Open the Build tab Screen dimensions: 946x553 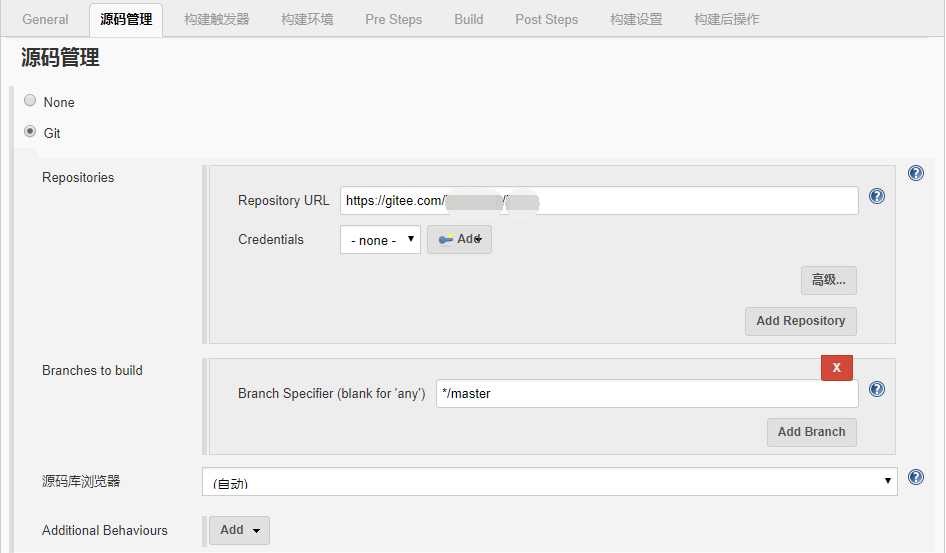(x=468, y=19)
